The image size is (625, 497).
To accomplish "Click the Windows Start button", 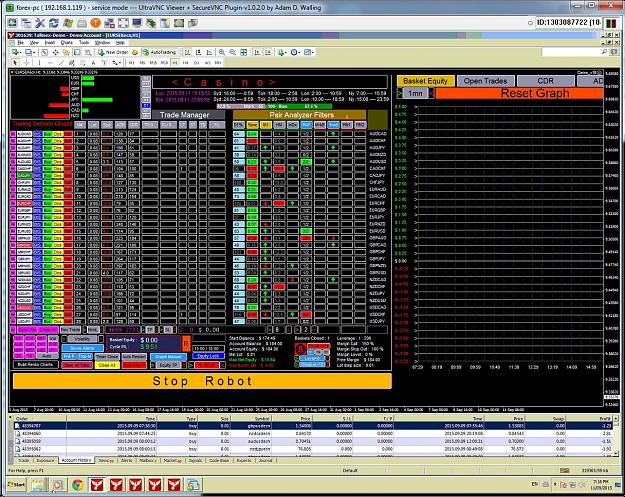I will coord(17,485).
